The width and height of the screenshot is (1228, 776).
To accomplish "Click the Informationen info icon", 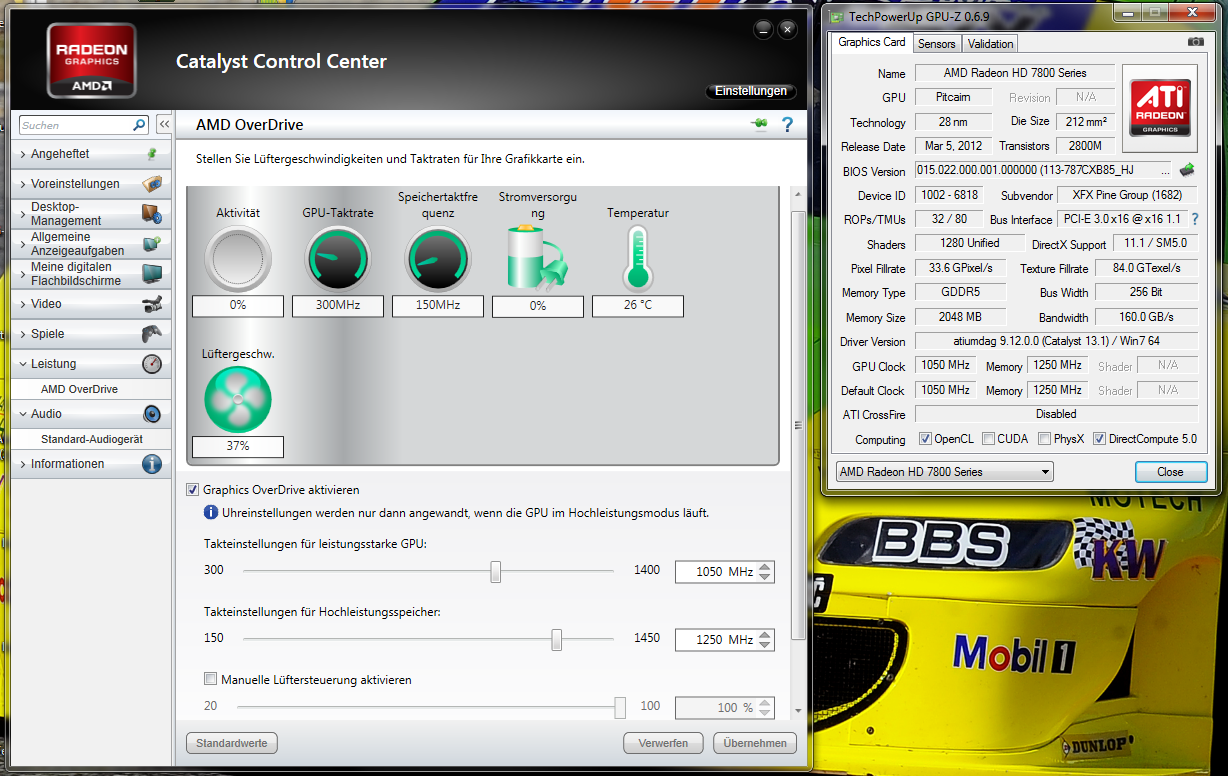I will [x=151, y=464].
